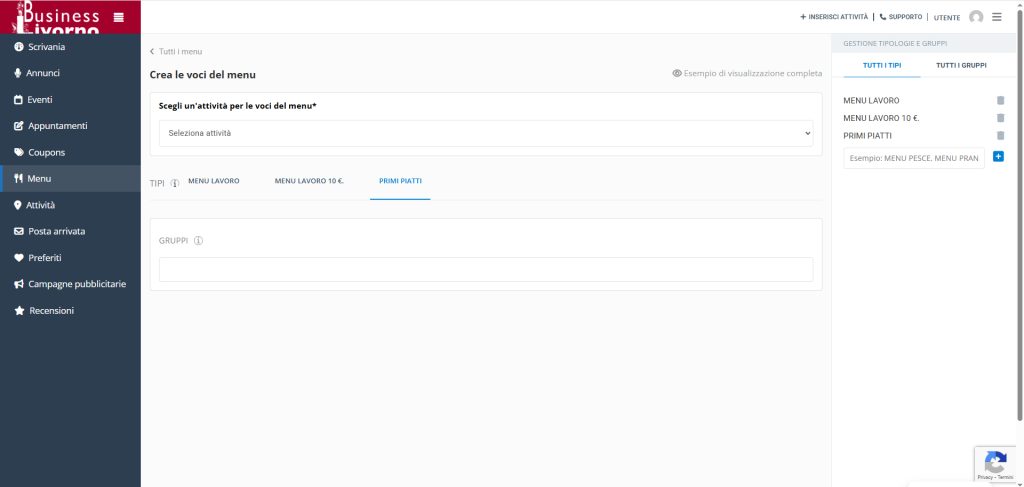This screenshot has width=1024, height=487.
Task: Show Esempio di visualizzazione completa preview
Action: point(747,74)
